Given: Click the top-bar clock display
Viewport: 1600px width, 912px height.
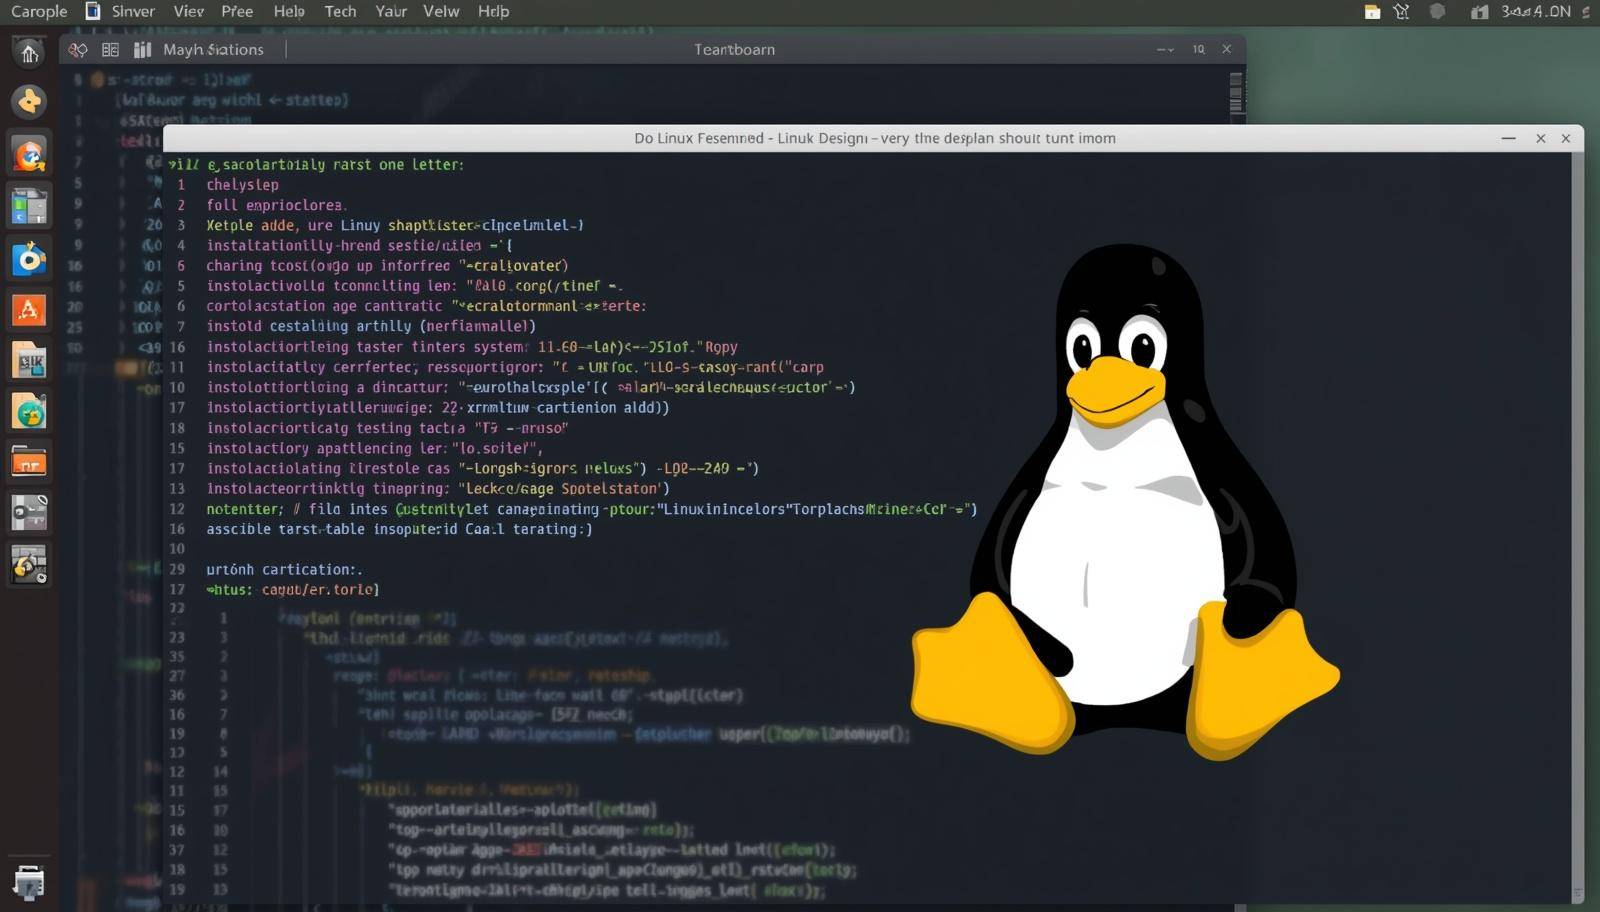Looking at the screenshot, I should pyautogui.click(x=1536, y=12).
